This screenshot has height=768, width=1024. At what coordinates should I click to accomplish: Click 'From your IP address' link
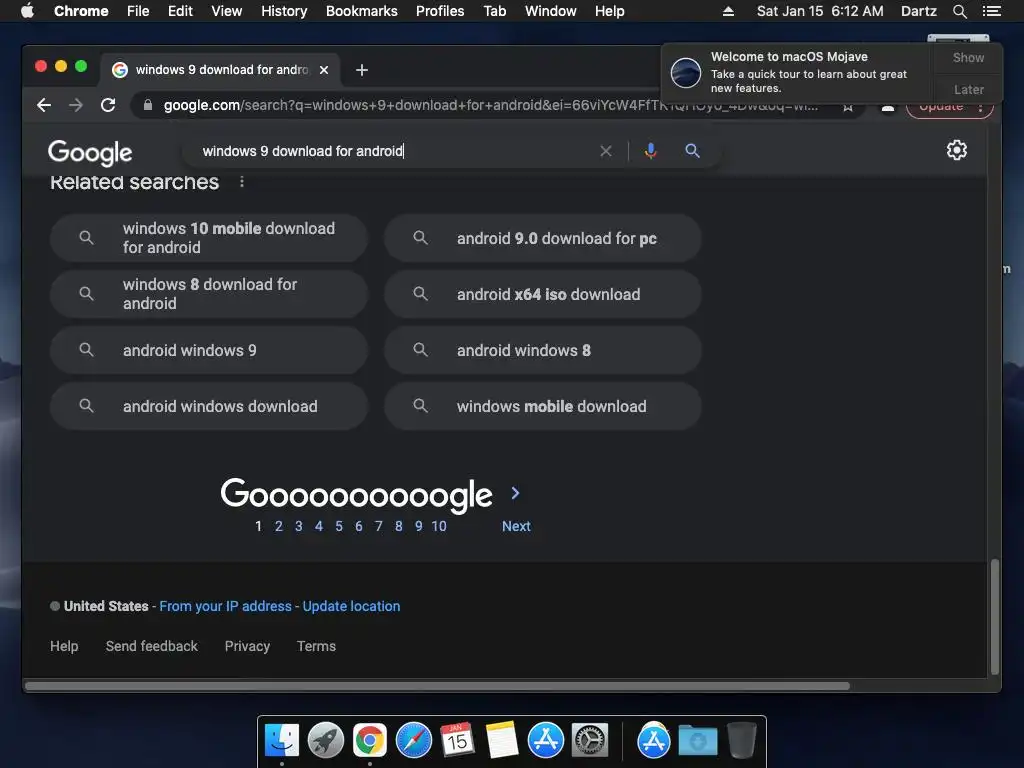225,606
